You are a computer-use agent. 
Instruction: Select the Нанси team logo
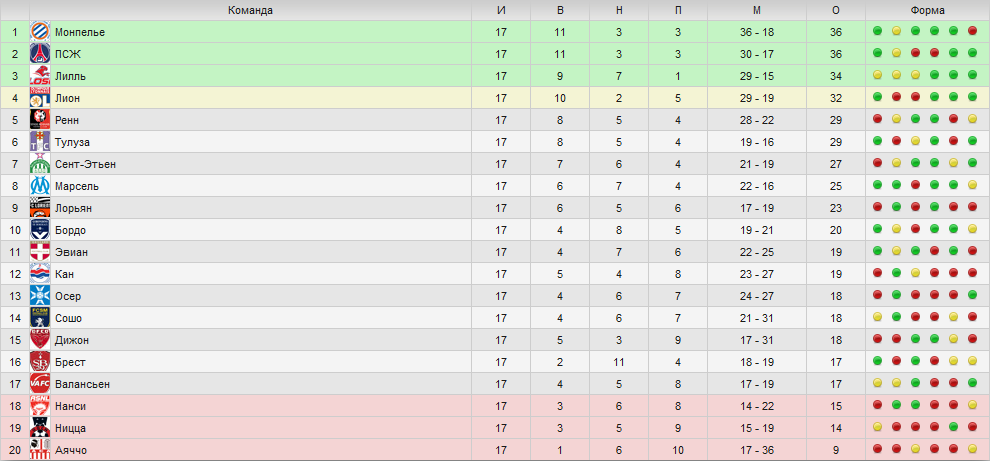(40, 406)
